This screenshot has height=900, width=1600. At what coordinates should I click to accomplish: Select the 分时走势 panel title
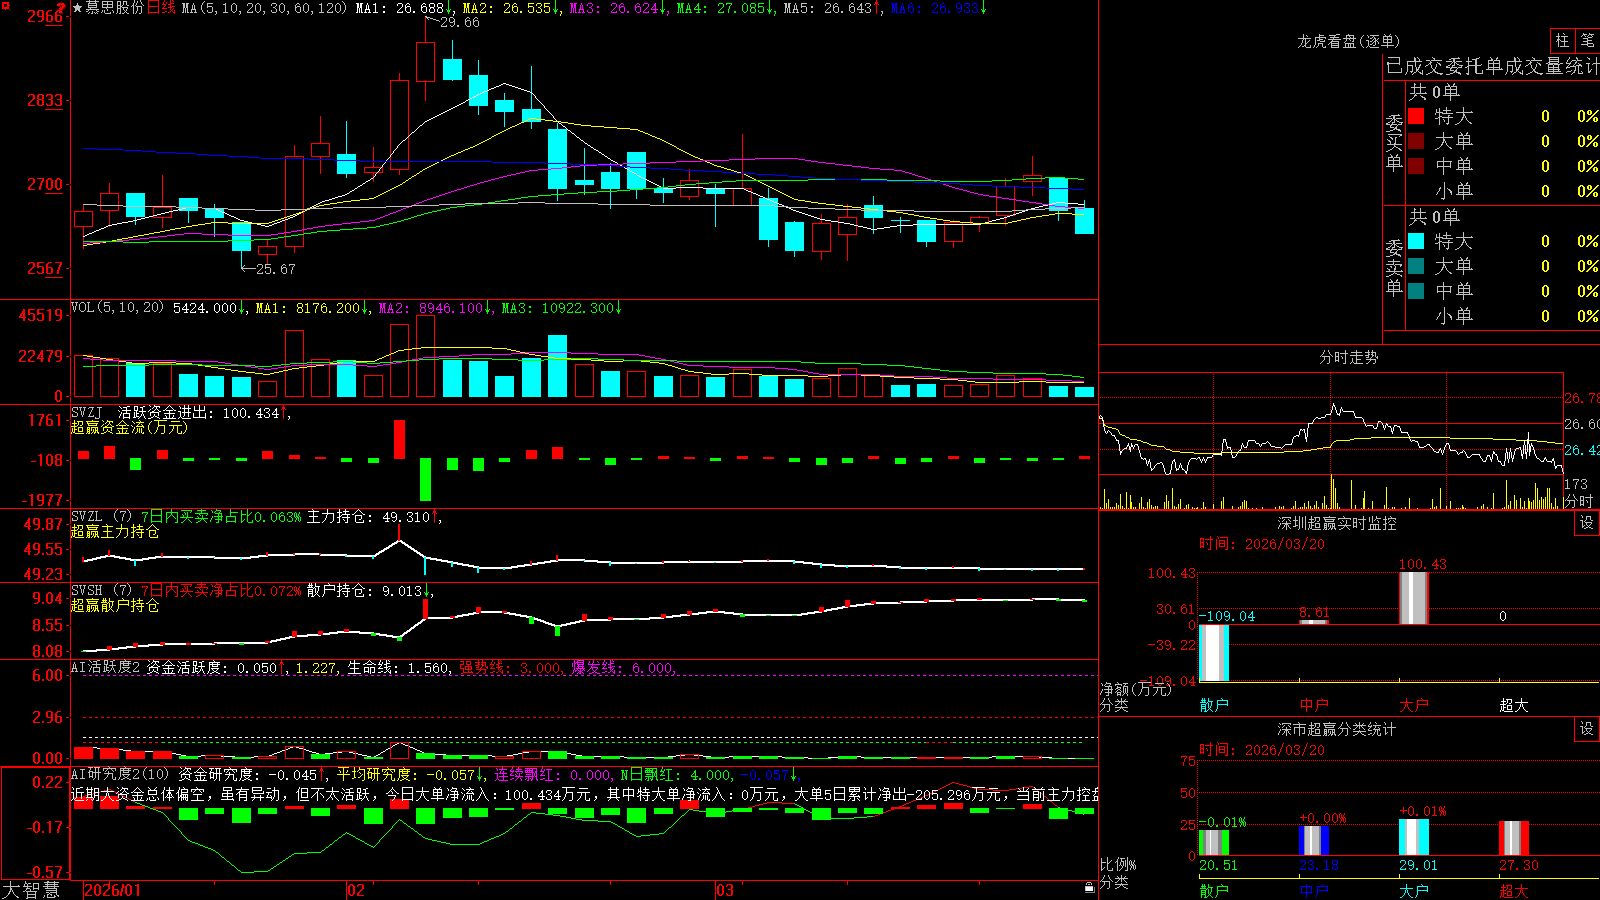(x=1348, y=357)
